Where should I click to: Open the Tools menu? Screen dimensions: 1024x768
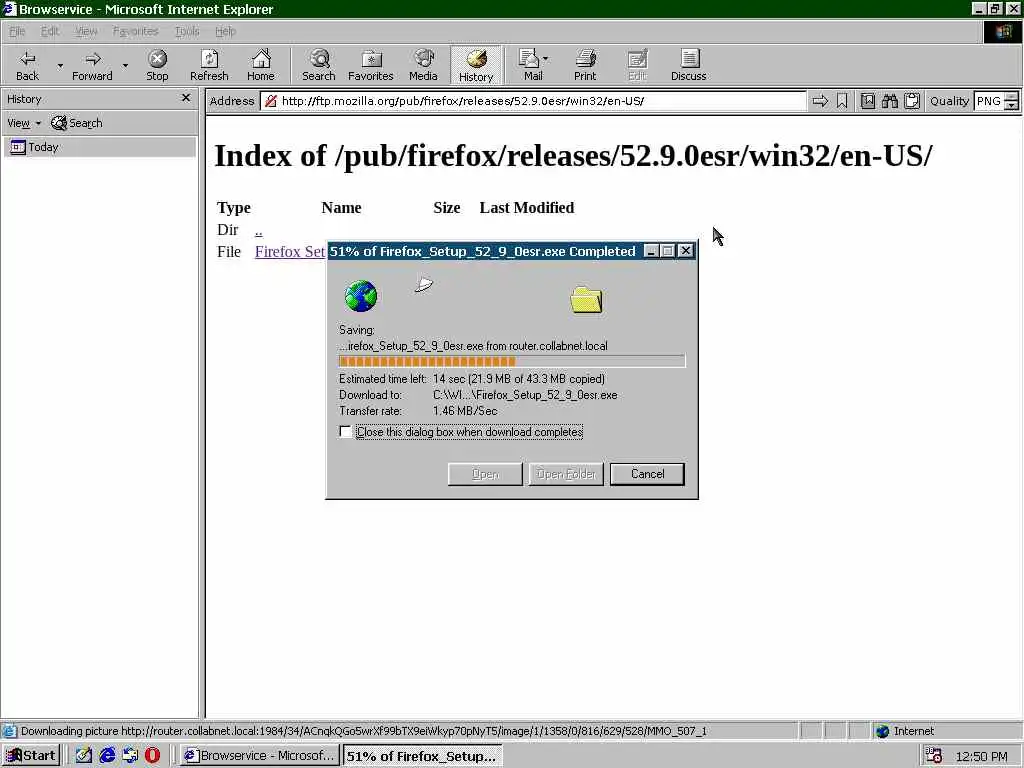pos(187,31)
